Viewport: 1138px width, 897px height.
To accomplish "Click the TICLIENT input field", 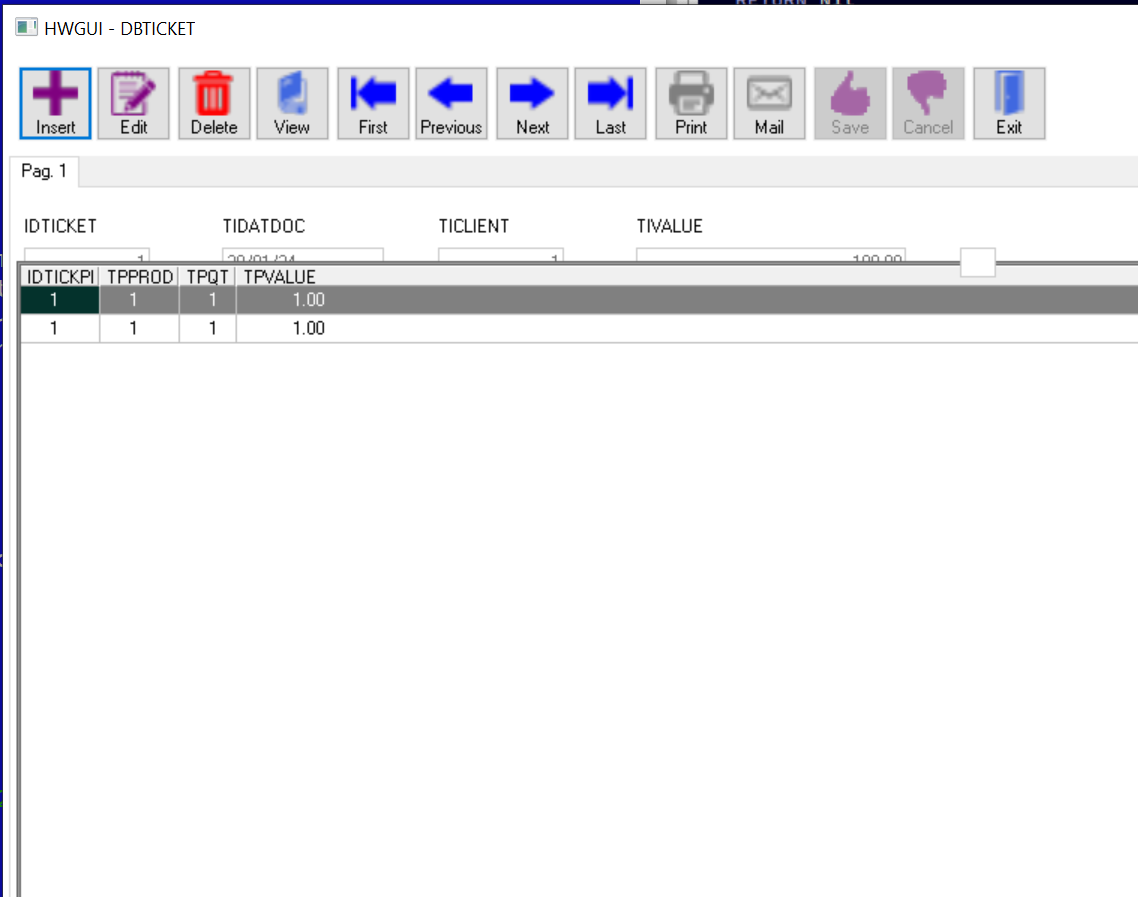I will click(x=501, y=255).
